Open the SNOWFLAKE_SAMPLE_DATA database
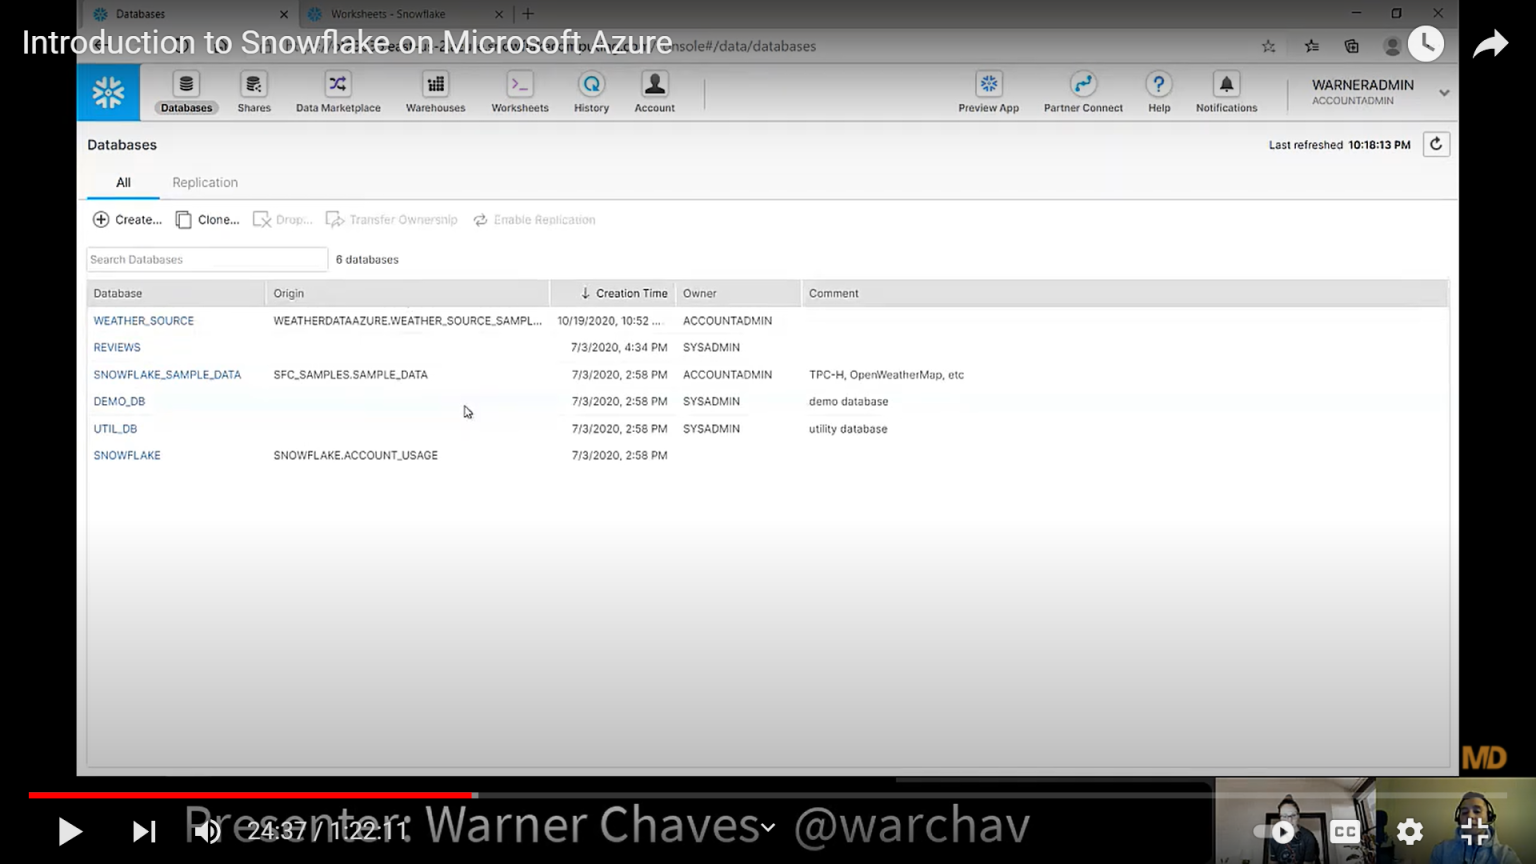The height and width of the screenshot is (864, 1536). [x=167, y=374]
